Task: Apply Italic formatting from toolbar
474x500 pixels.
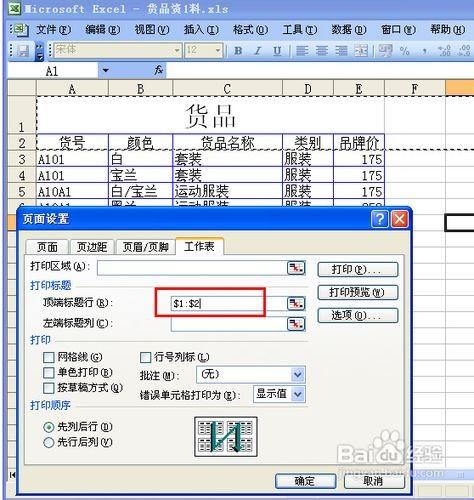Action: [257, 51]
